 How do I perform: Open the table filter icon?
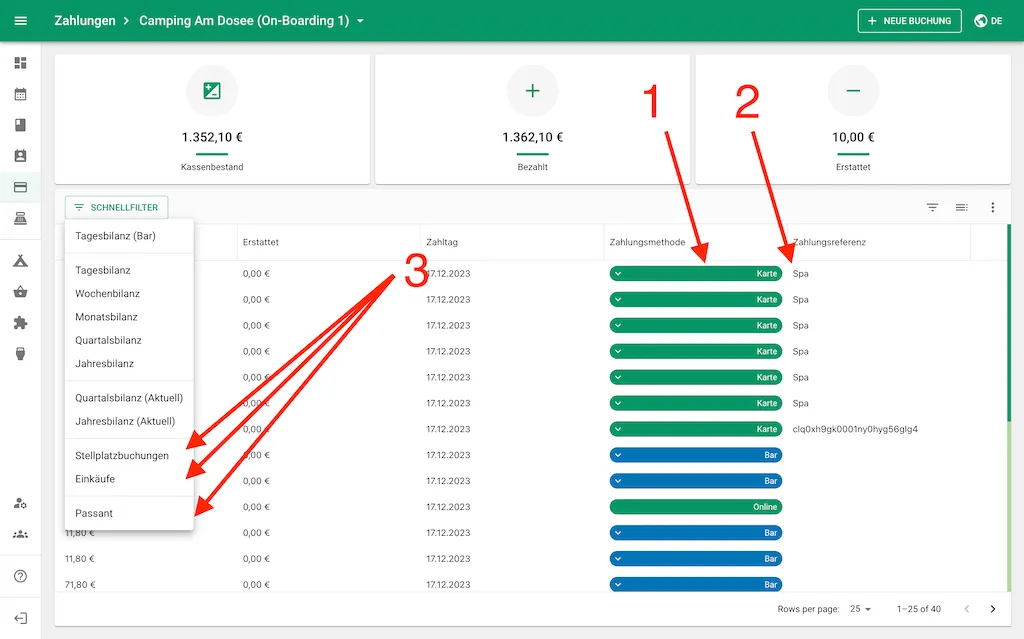(x=933, y=207)
